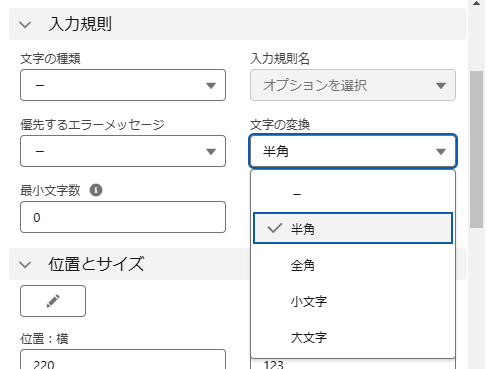Choose the checked 半角 option

coord(353,228)
